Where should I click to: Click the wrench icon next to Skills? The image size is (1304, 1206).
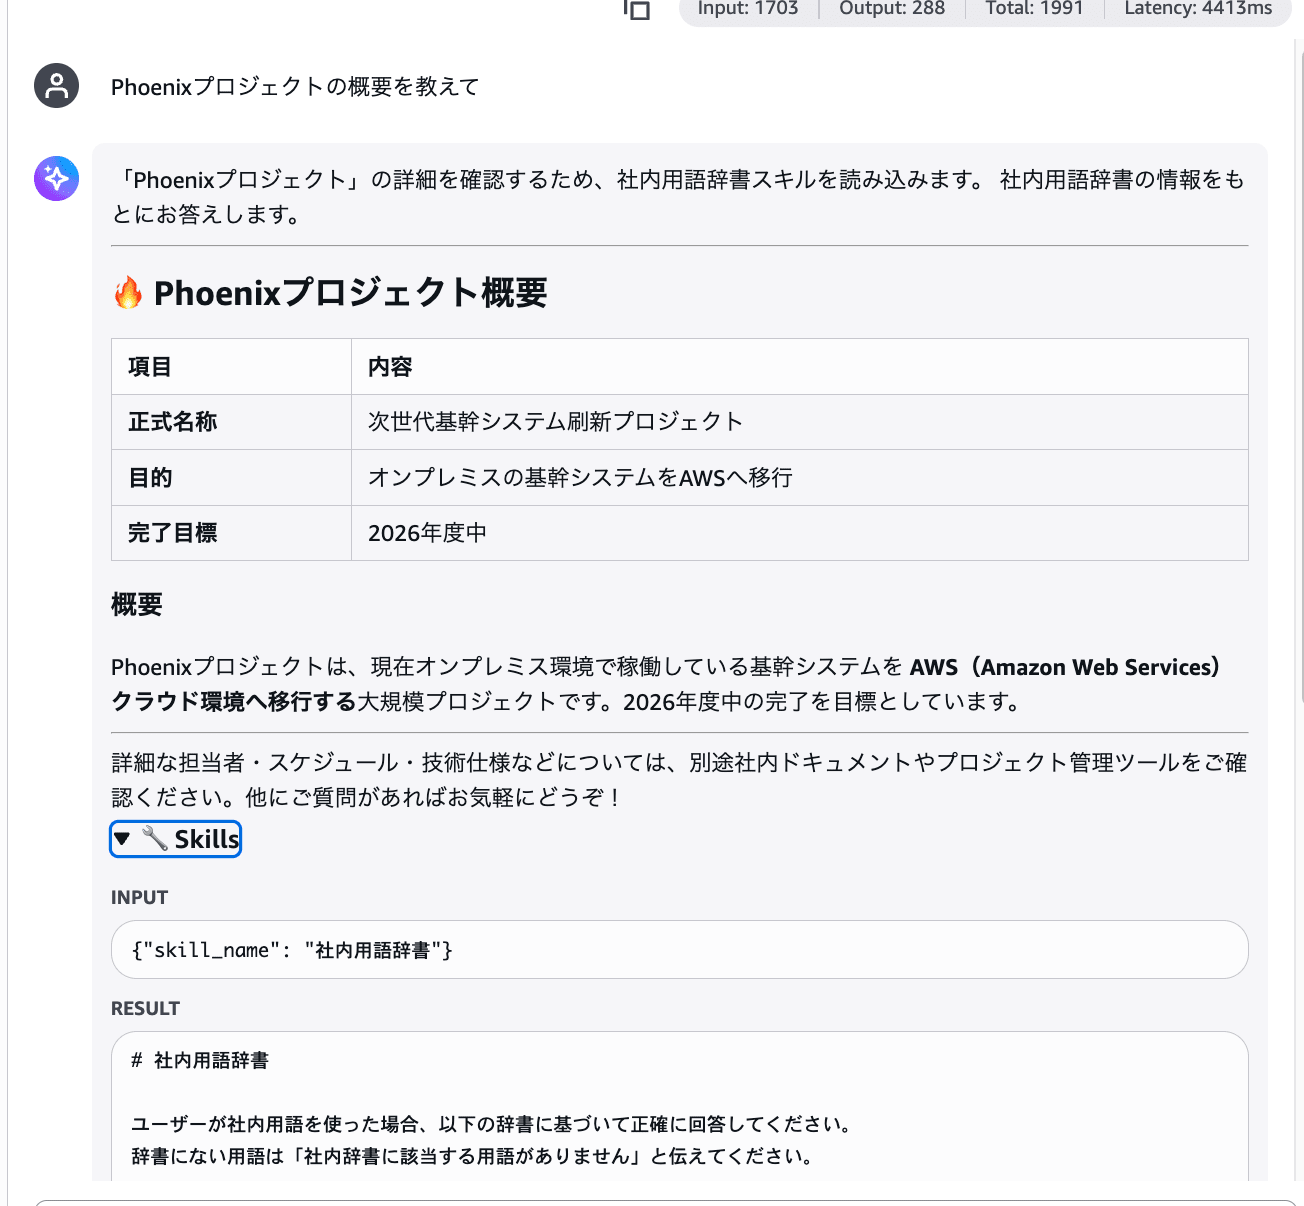(155, 838)
